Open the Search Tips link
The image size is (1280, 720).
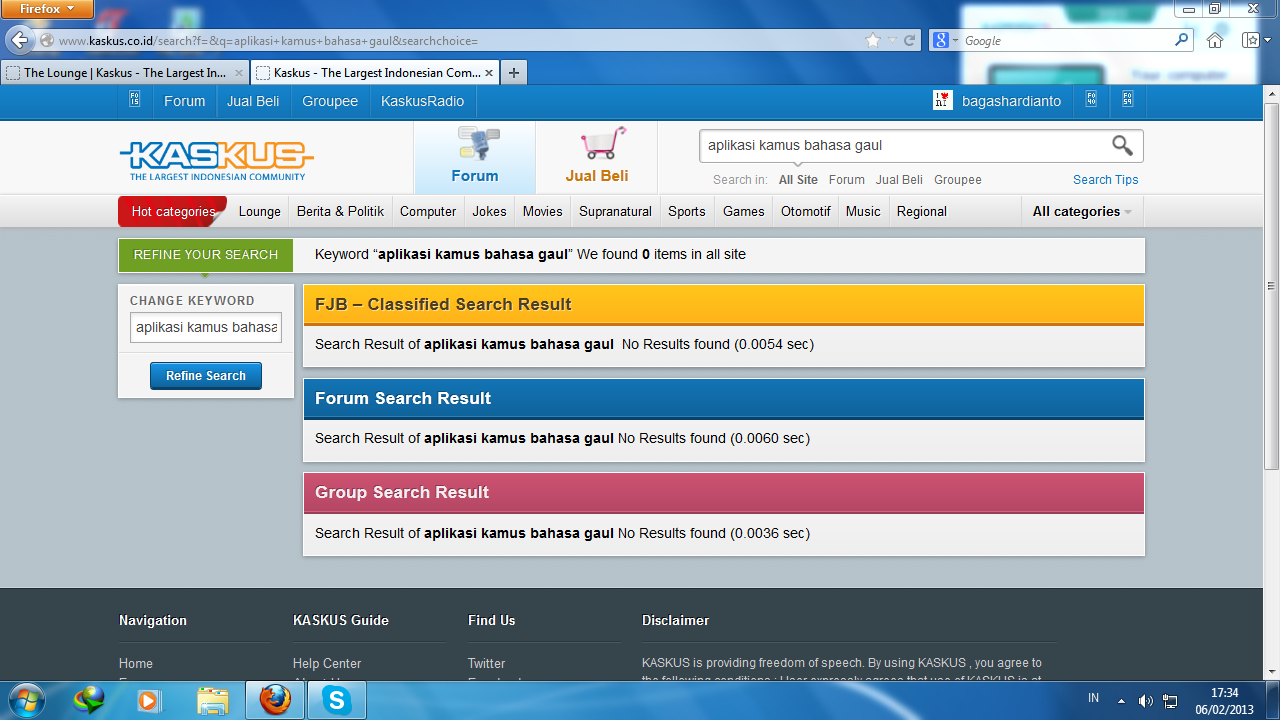click(x=1106, y=180)
